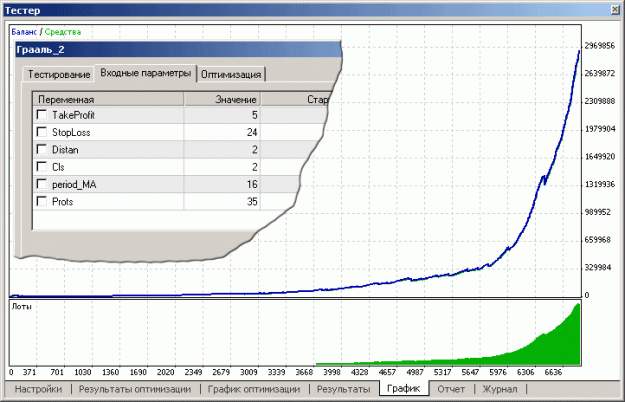Select the StopLoss value 24
625x402 pixels.
tap(252, 132)
